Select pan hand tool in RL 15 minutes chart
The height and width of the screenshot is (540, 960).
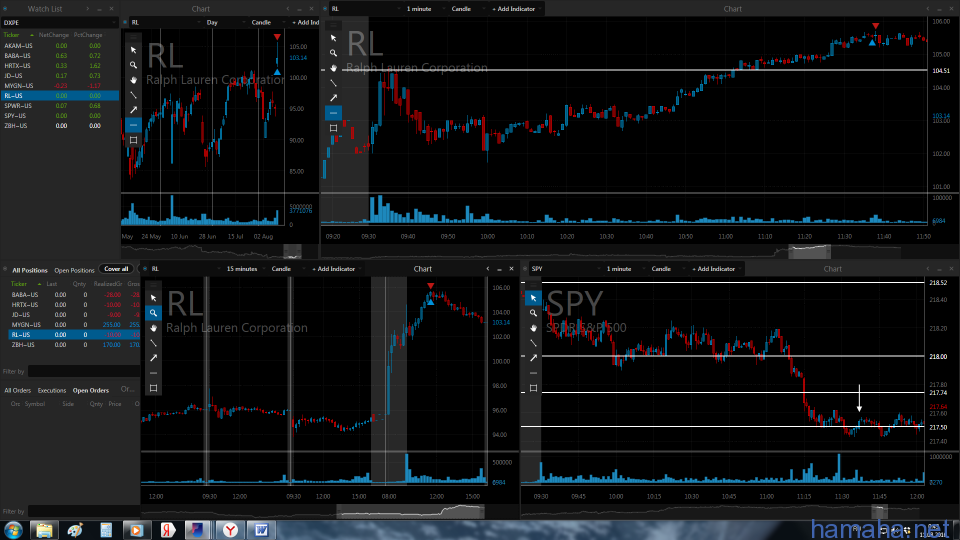(154, 328)
